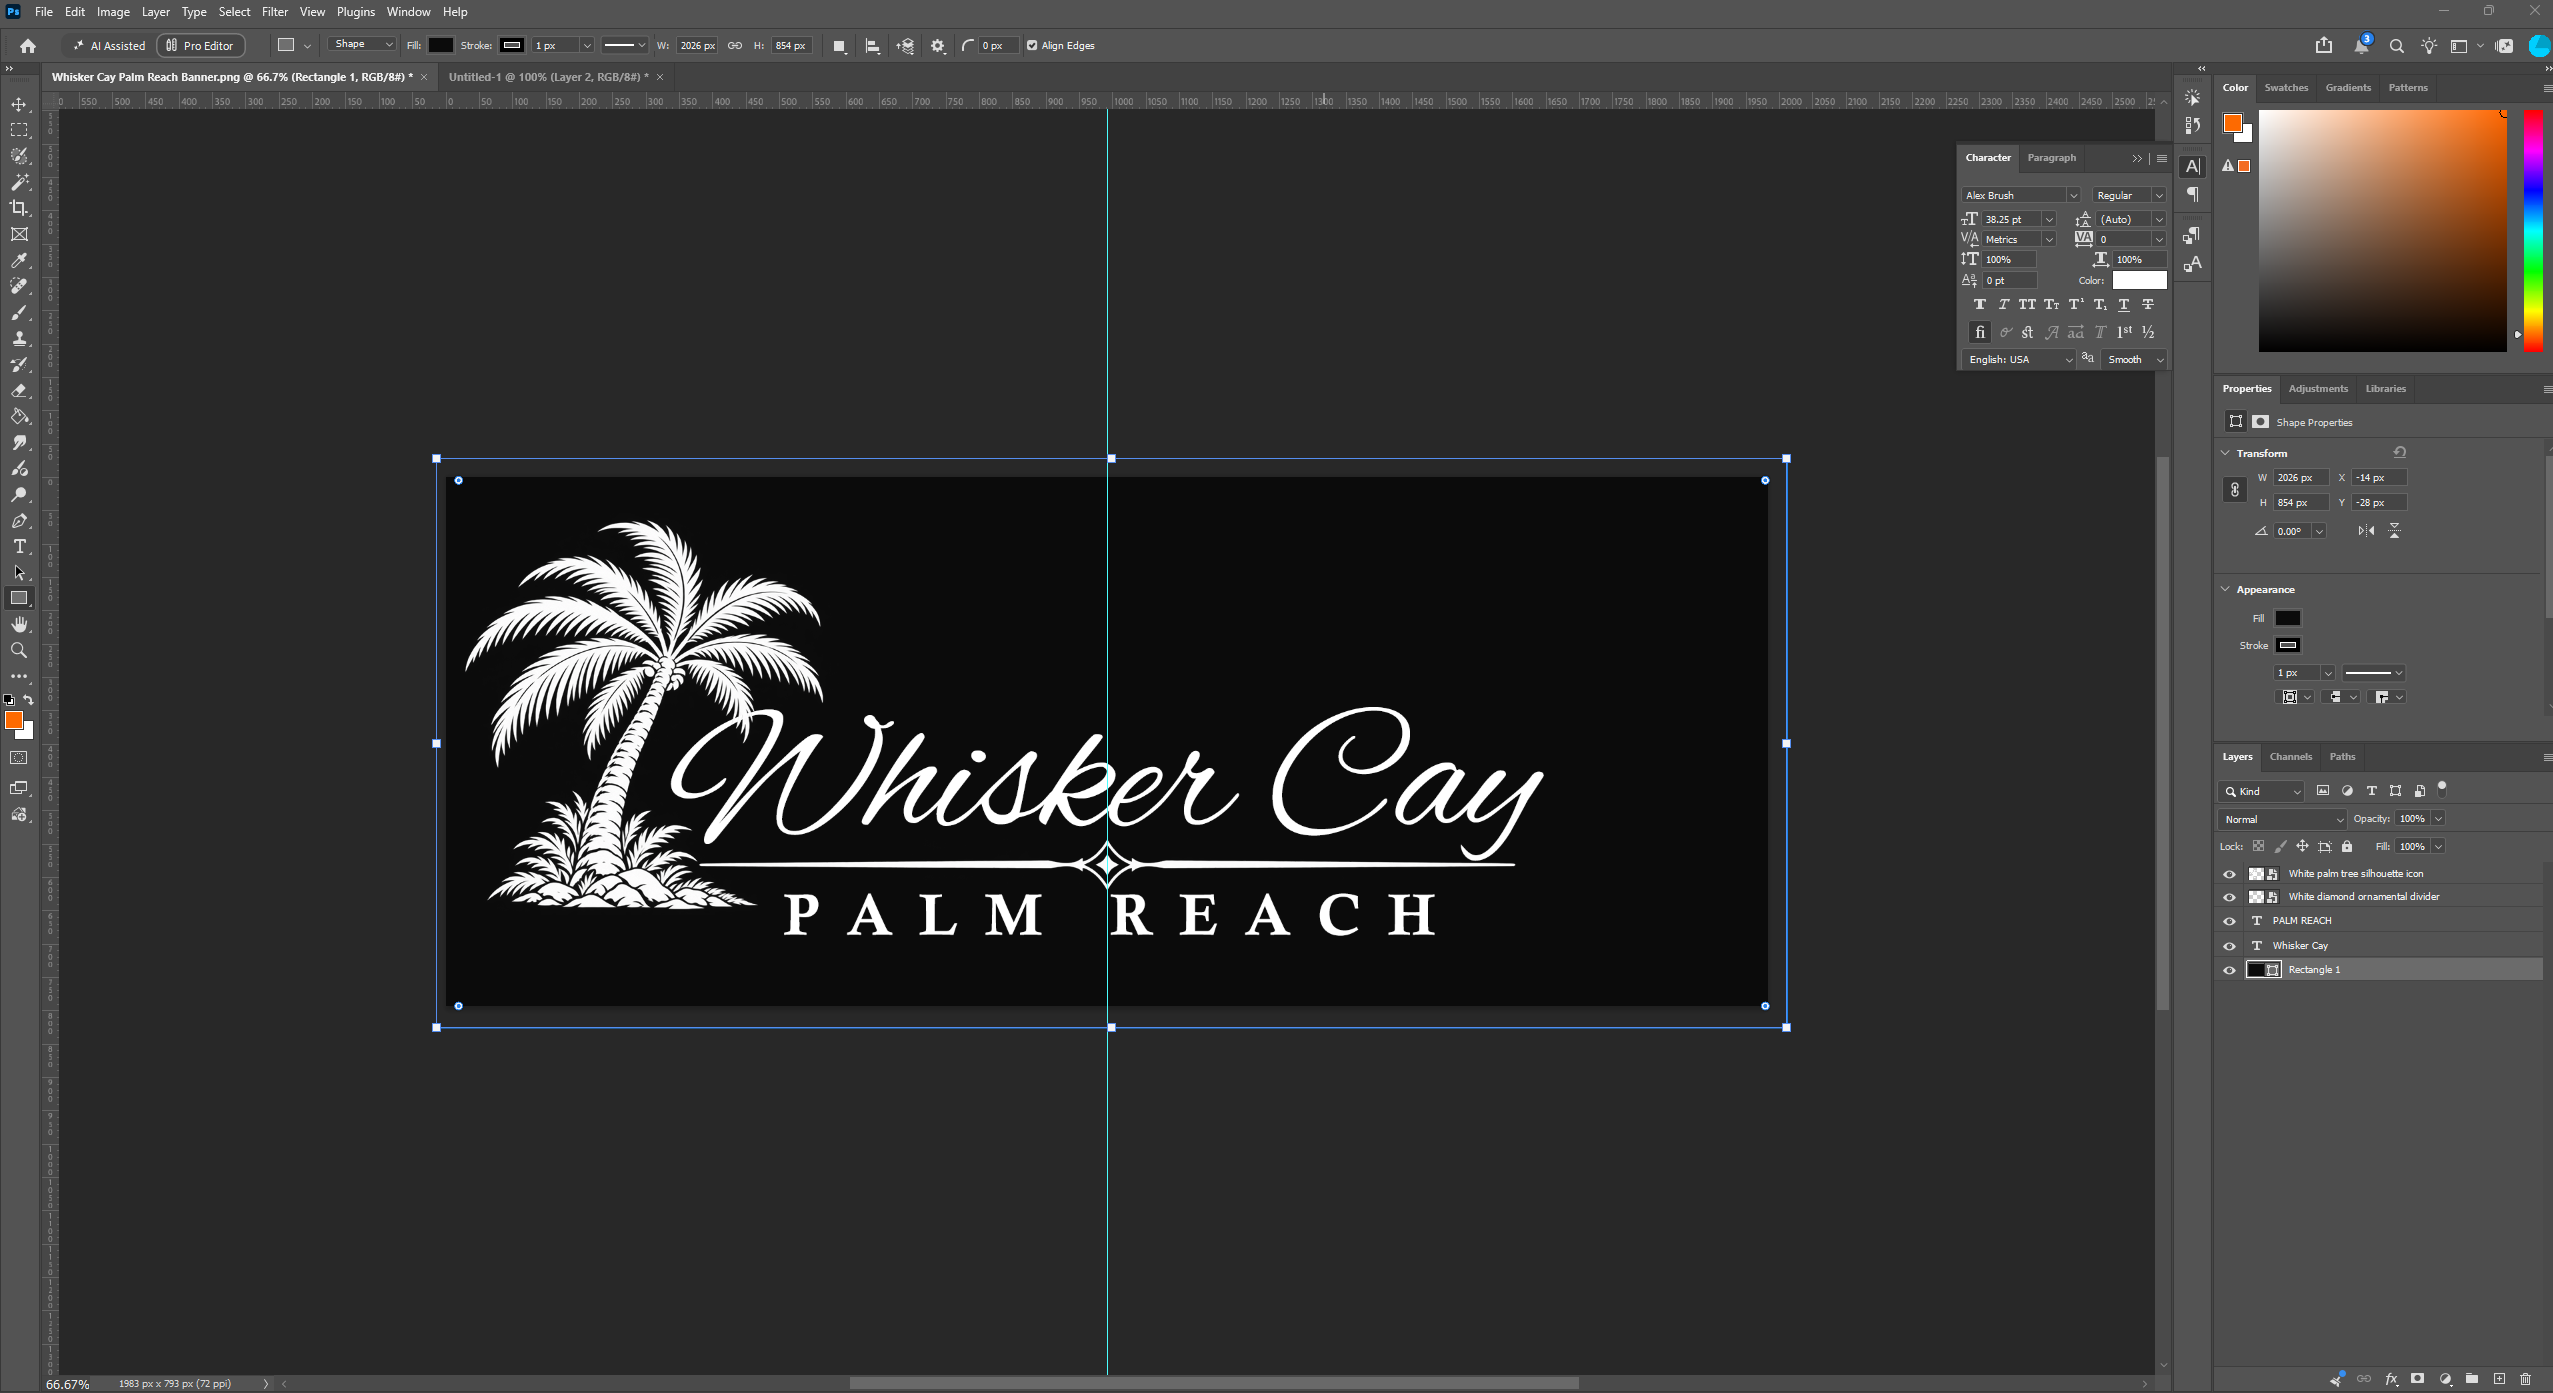Select the Eyedropper tool
This screenshot has height=1393, width=2553.
point(19,260)
